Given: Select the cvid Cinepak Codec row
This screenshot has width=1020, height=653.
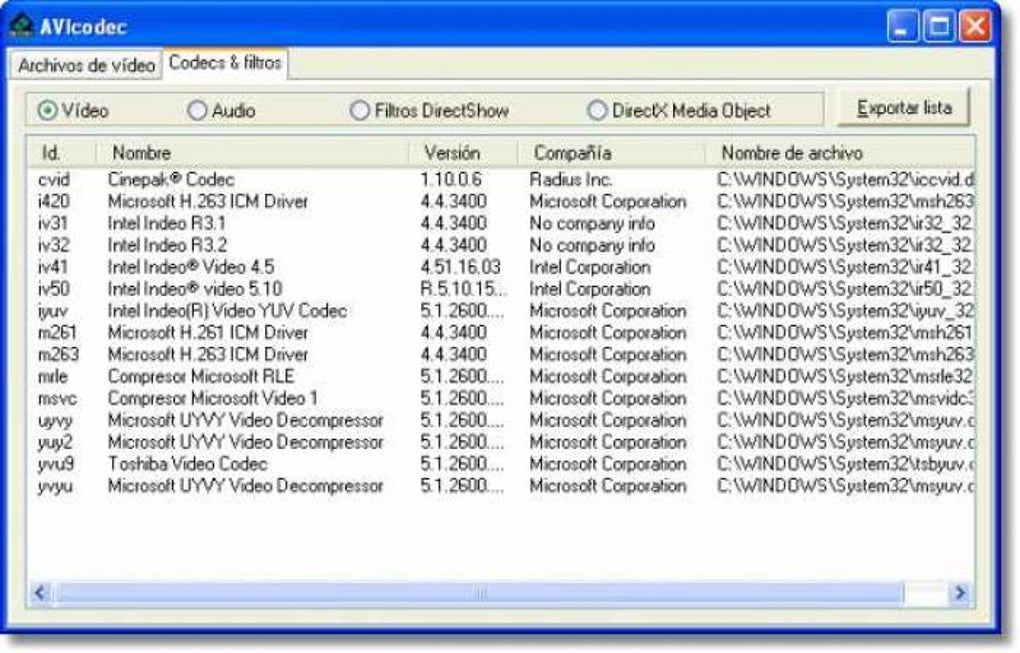Looking at the screenshot, I should click(x=501, y=180).
